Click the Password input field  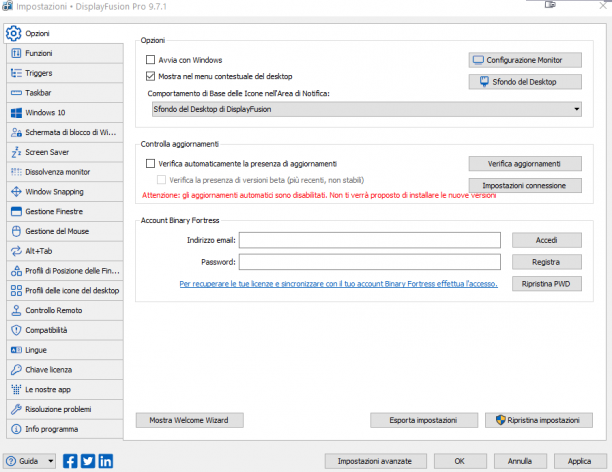point(370,262)
